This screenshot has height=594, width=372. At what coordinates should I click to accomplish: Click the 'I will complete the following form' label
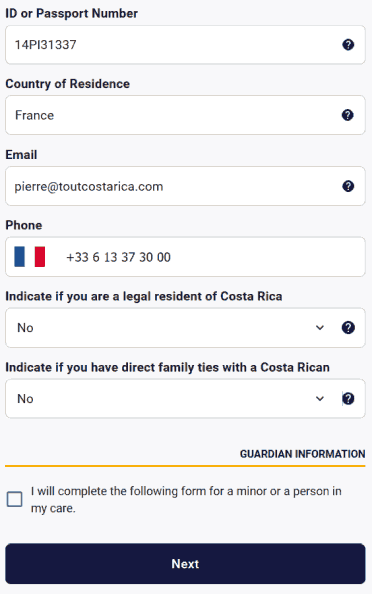[186, 499]
